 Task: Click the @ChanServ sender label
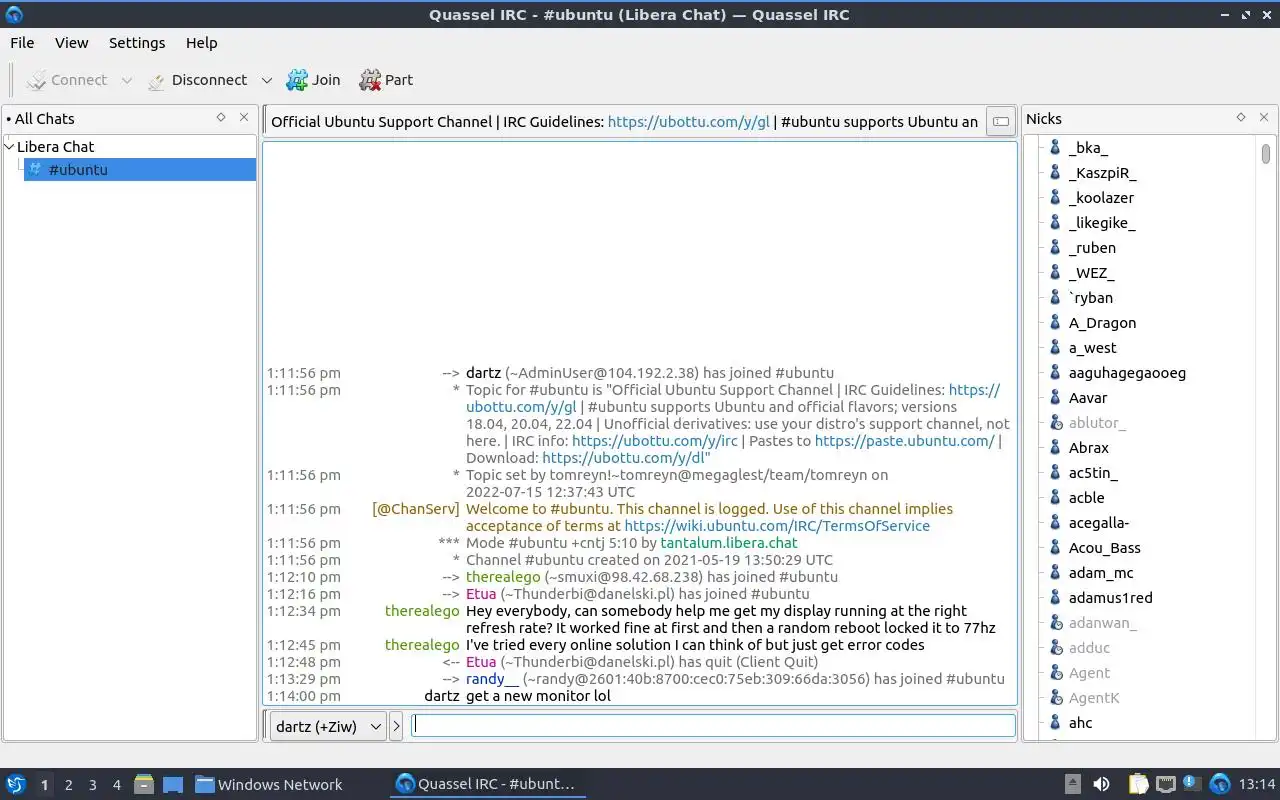pyautogui.click(x=416, y=509)
